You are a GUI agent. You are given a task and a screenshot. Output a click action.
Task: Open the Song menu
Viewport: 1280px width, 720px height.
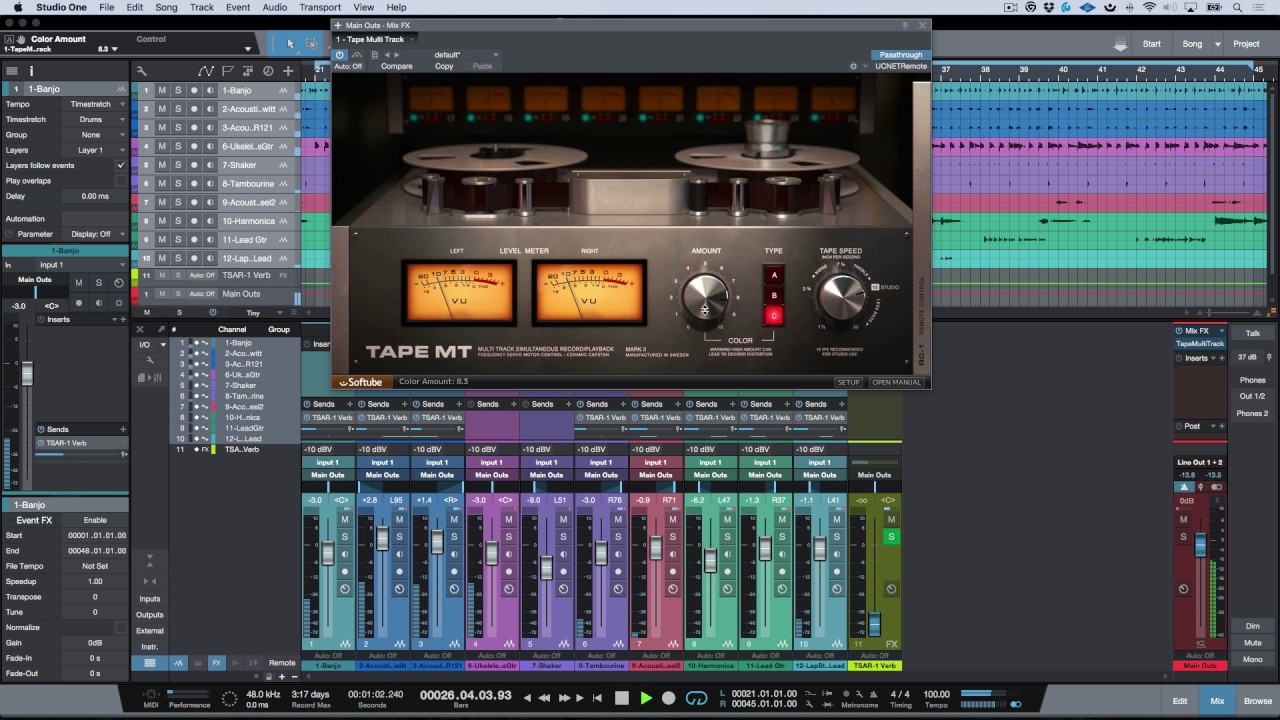tap(166, 7)
